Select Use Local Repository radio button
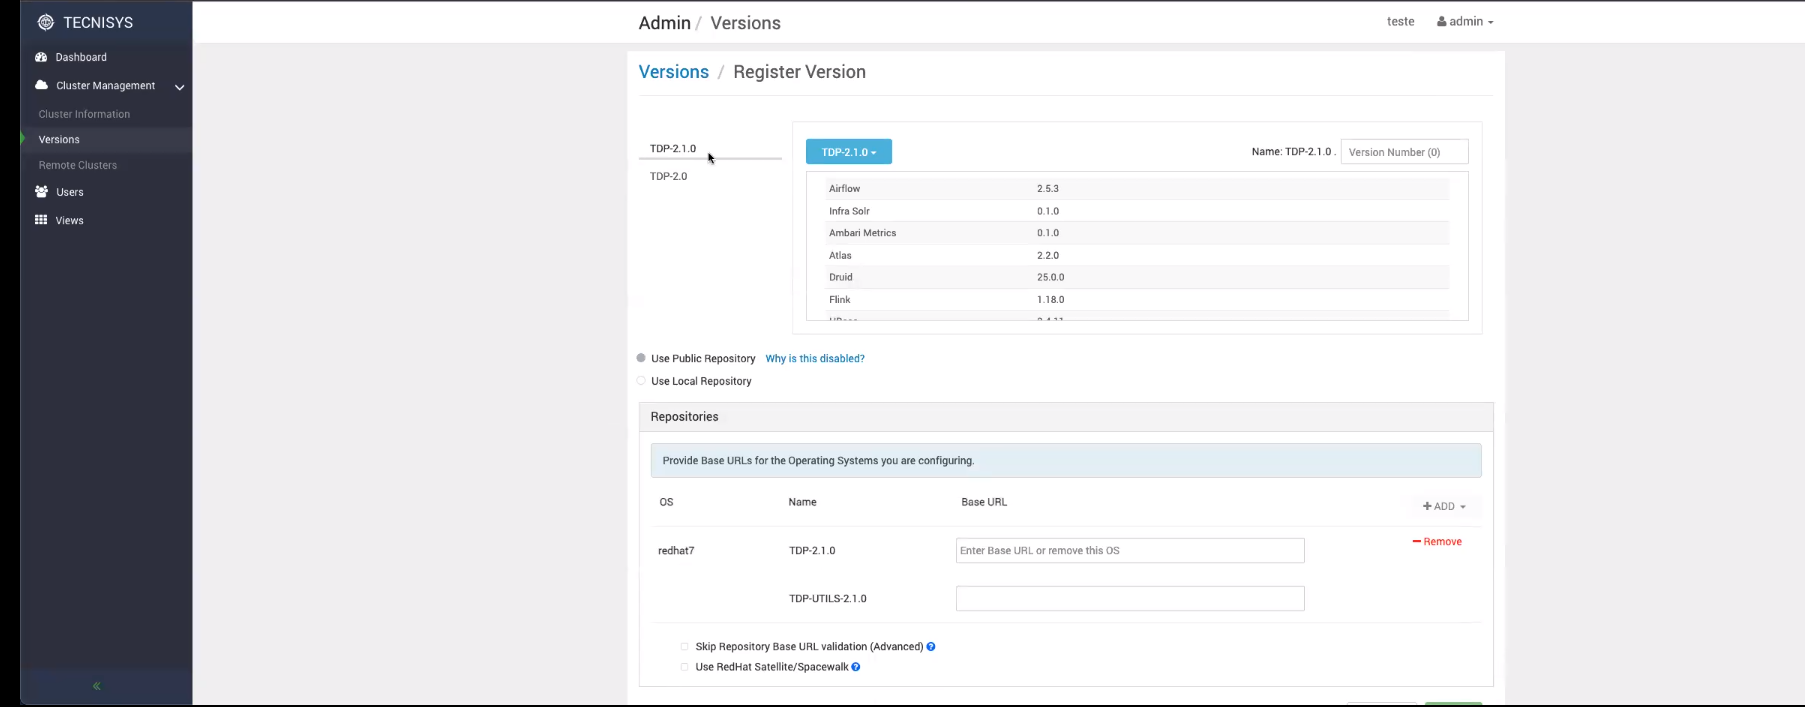Screen dimensions: 1805x707 [x=641, y=381]
